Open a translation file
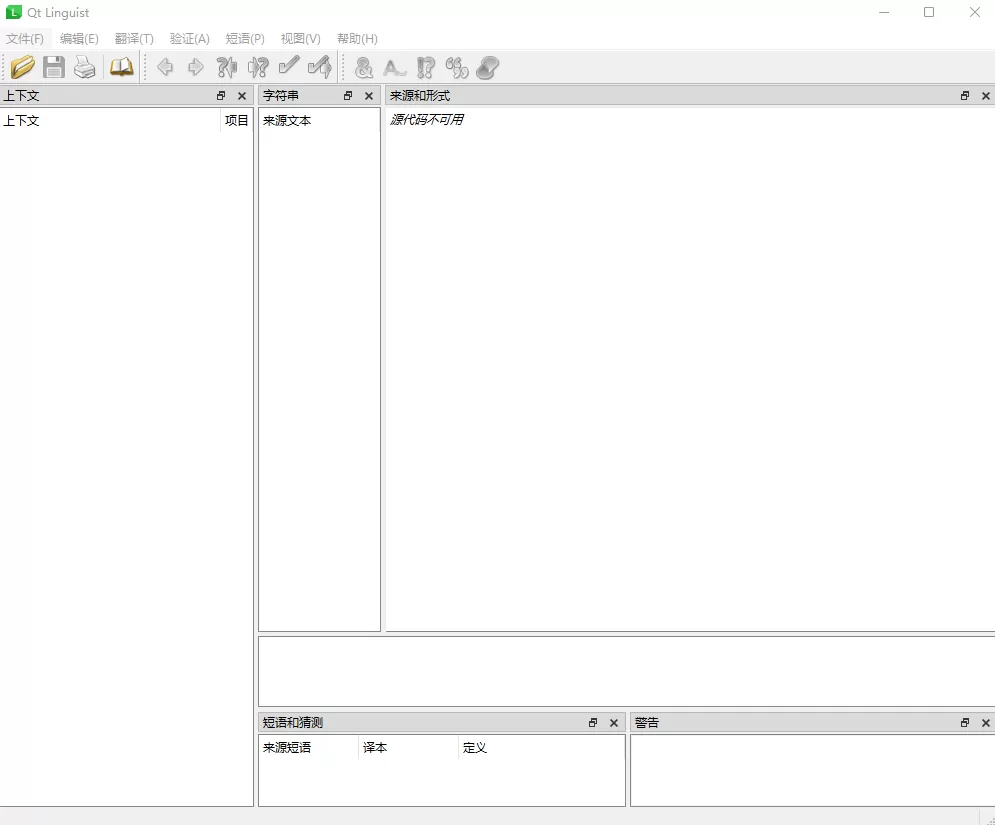Image resolution: width=995 pixels, height=825 pixels. tap(22, 67)
